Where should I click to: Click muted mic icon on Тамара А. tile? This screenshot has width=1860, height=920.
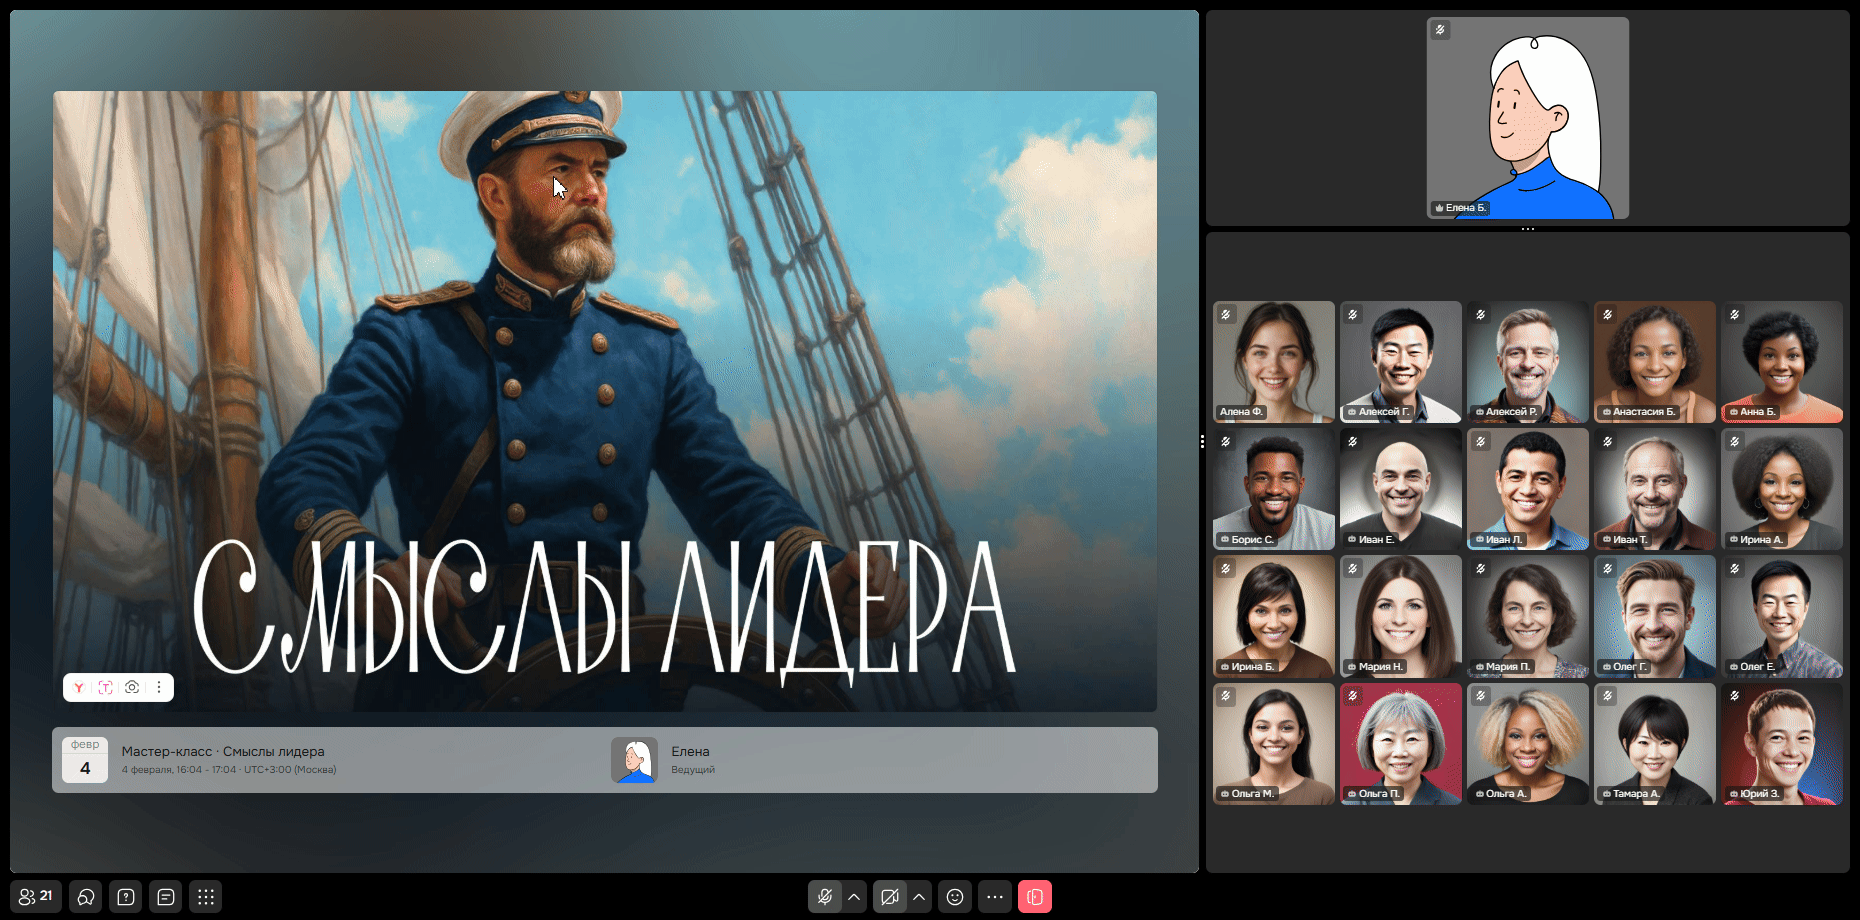[x=1607, y=696]
